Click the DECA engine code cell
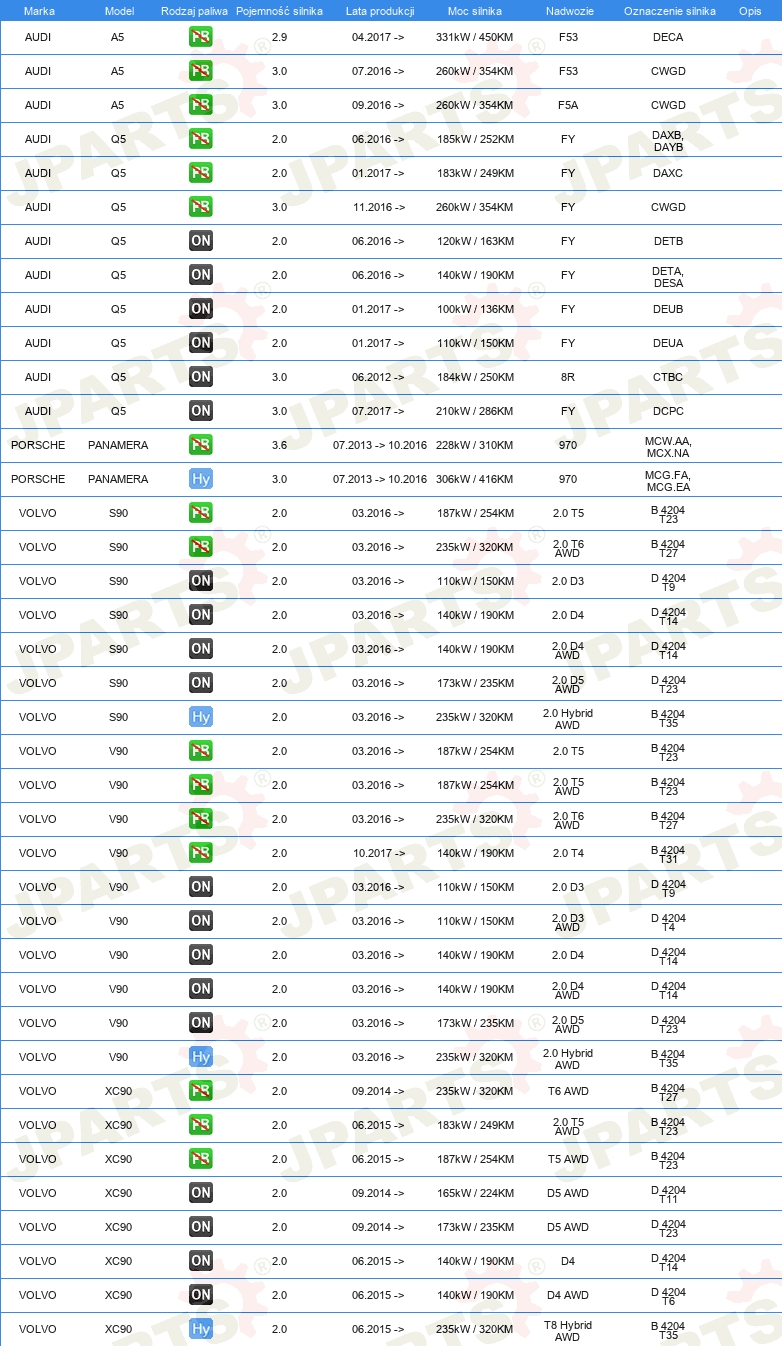 click(668, 37)
